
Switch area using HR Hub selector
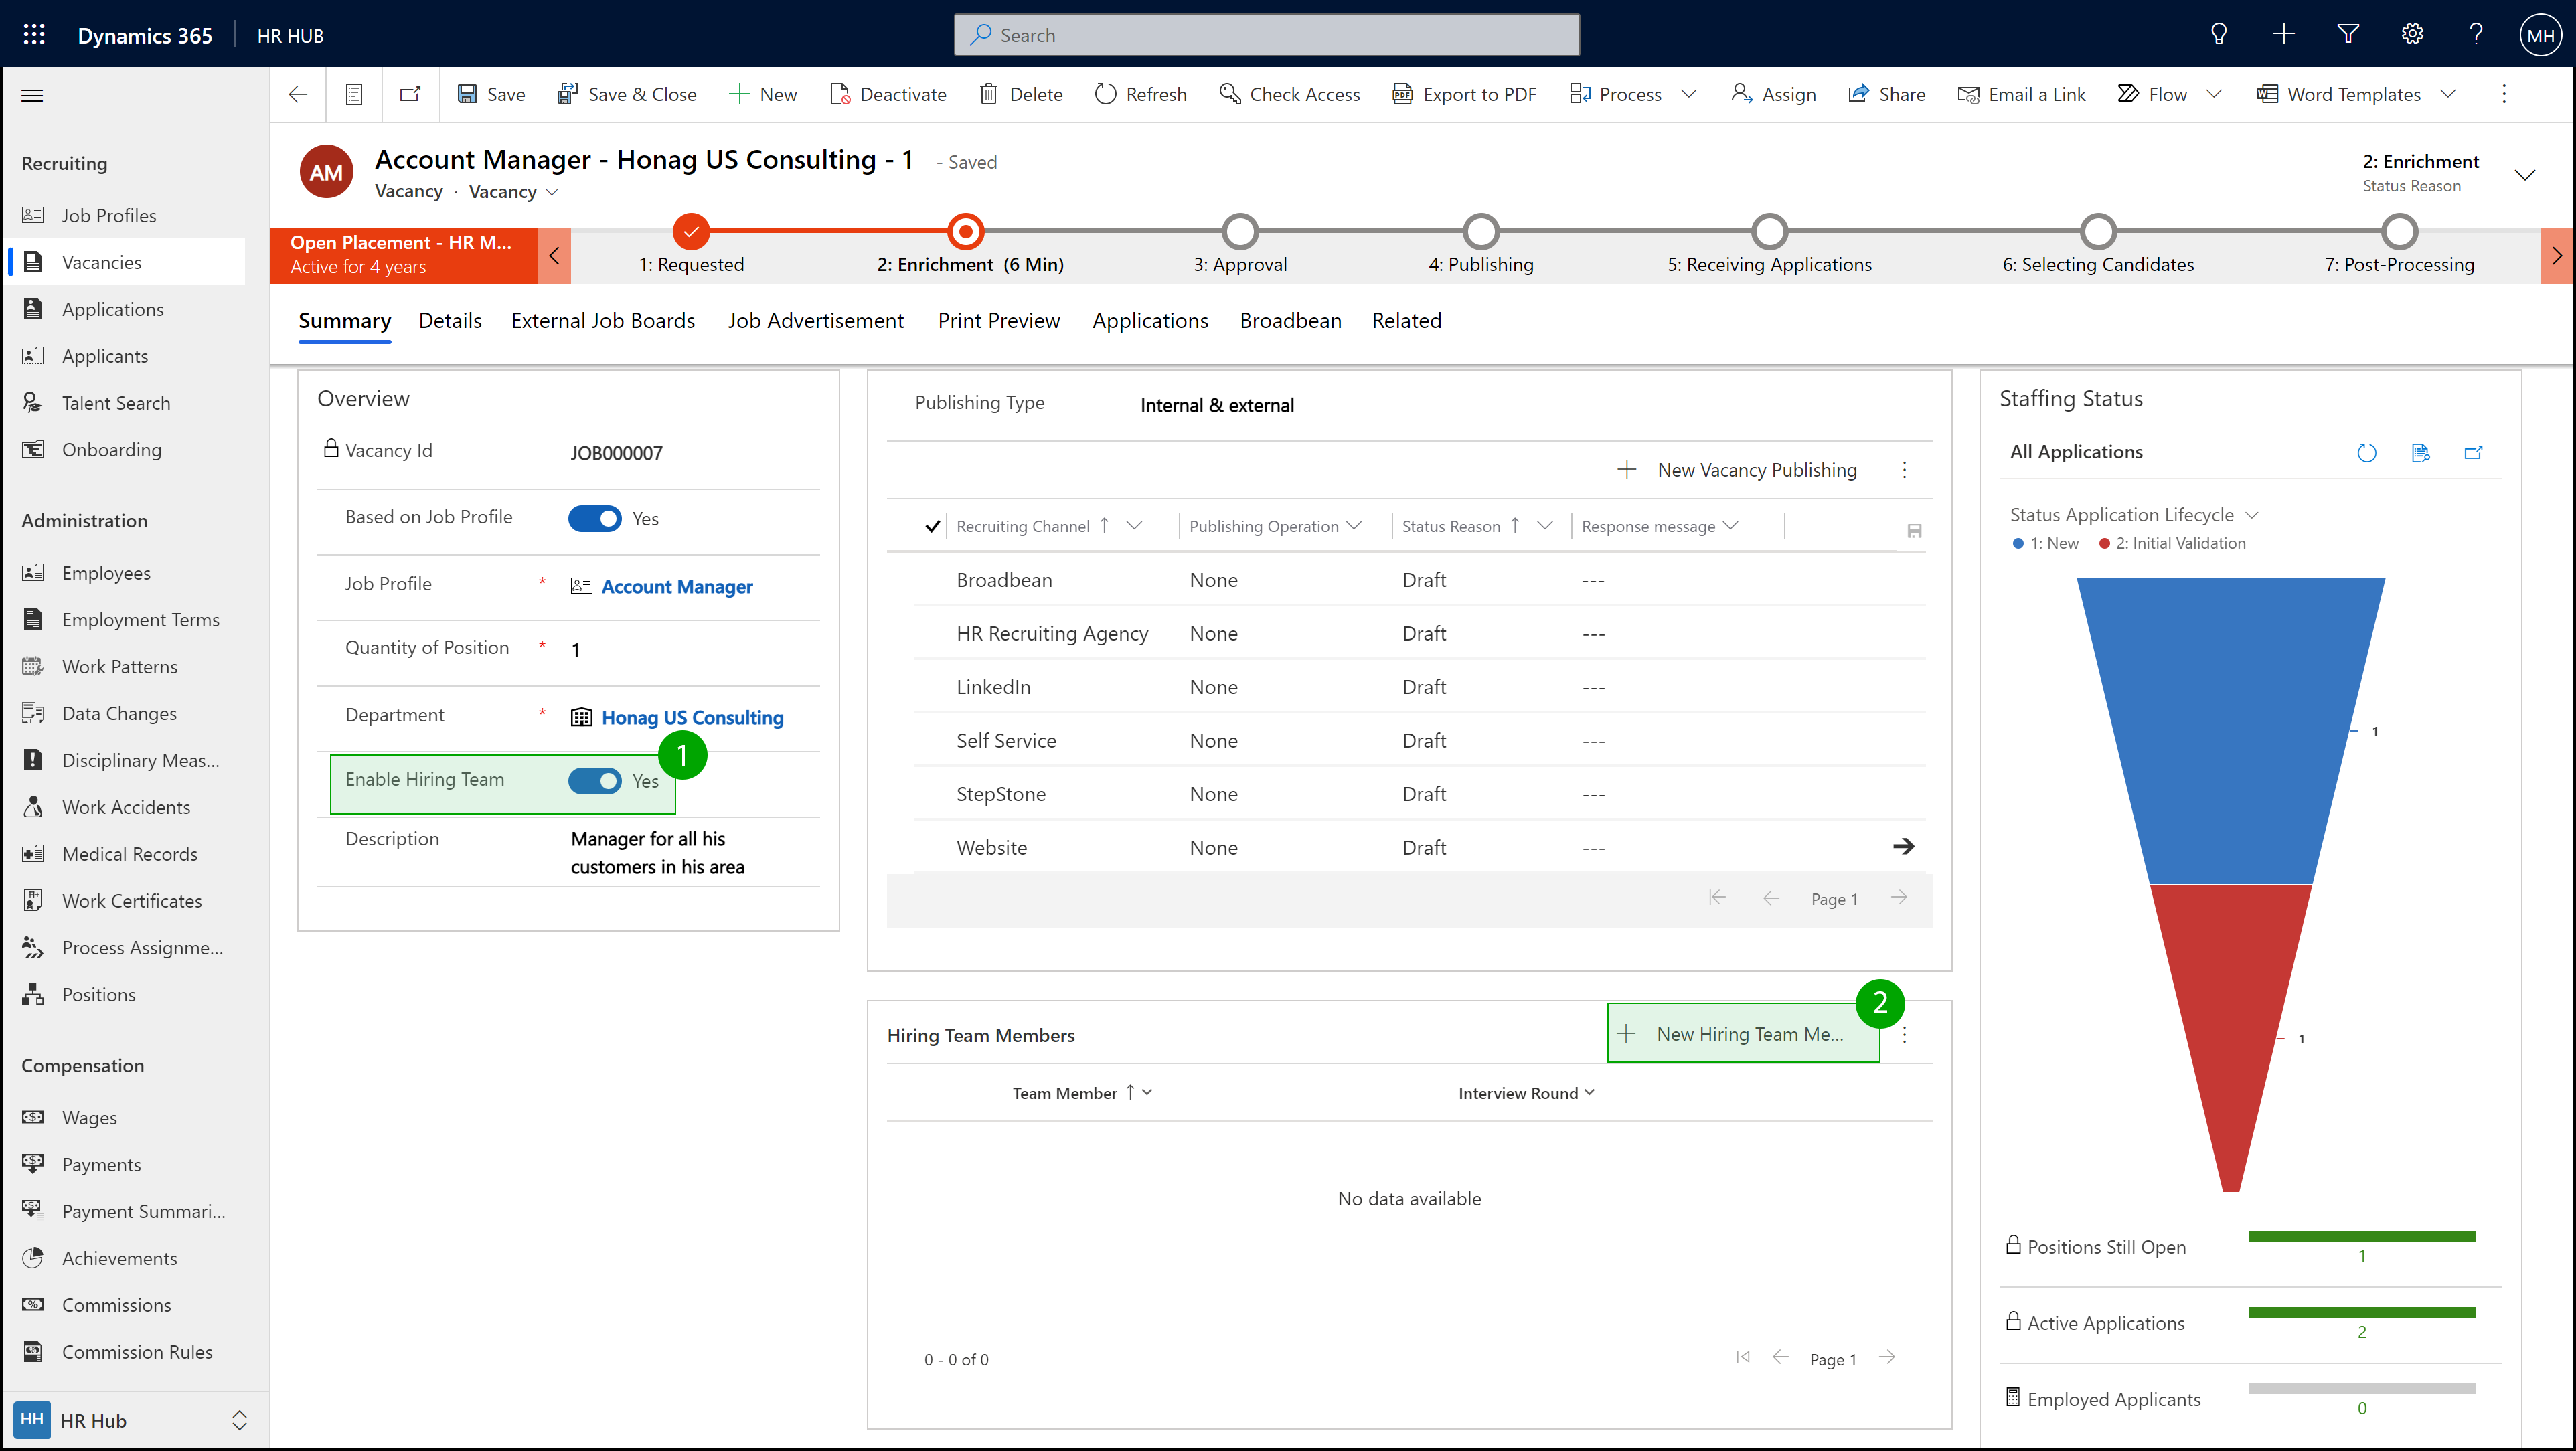pos(134,1420)
